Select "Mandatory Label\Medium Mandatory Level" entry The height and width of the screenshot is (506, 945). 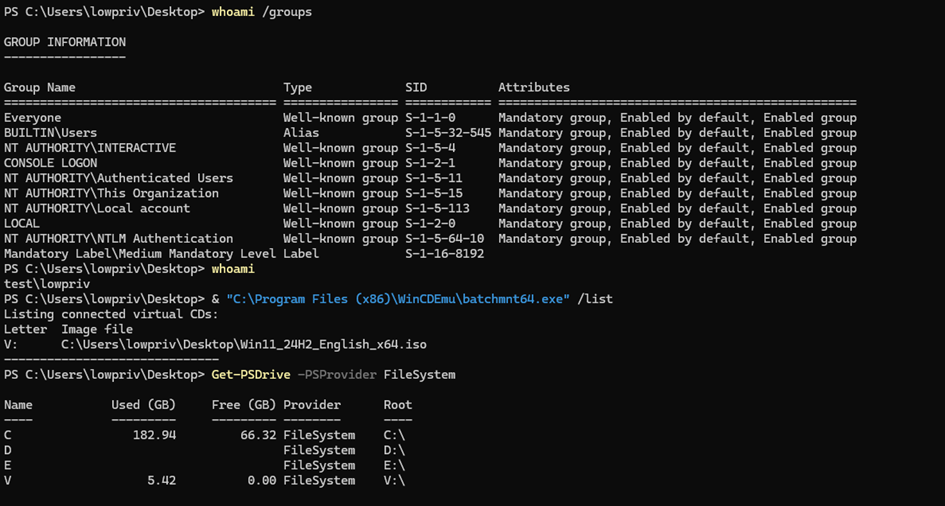click(140, 254)
